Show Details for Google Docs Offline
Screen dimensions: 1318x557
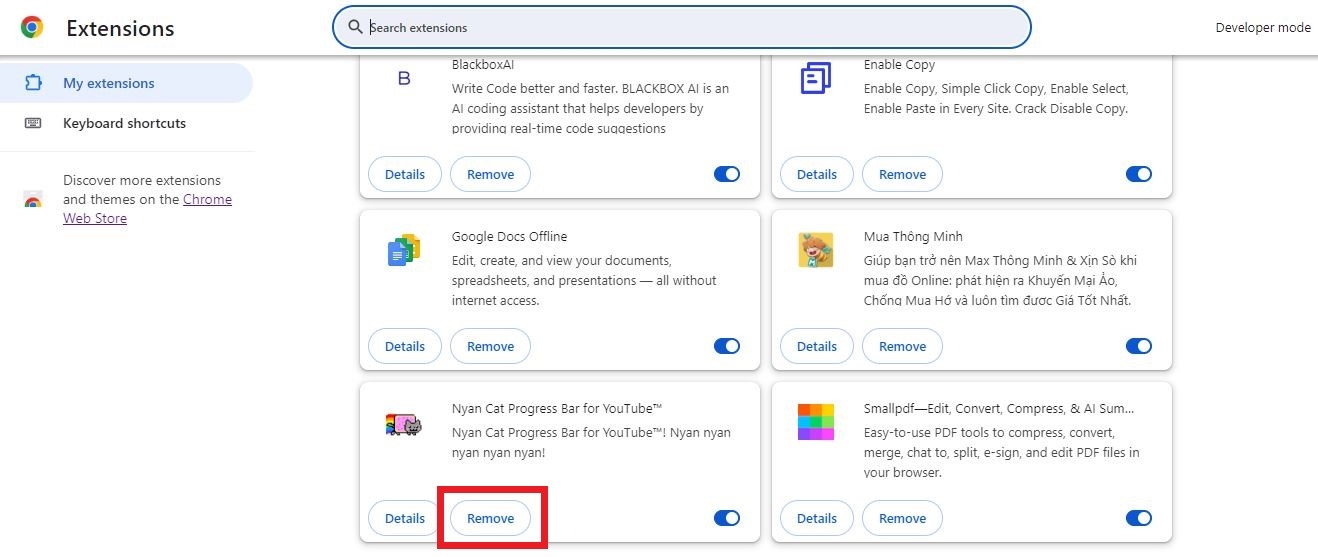tap(405, 346)
